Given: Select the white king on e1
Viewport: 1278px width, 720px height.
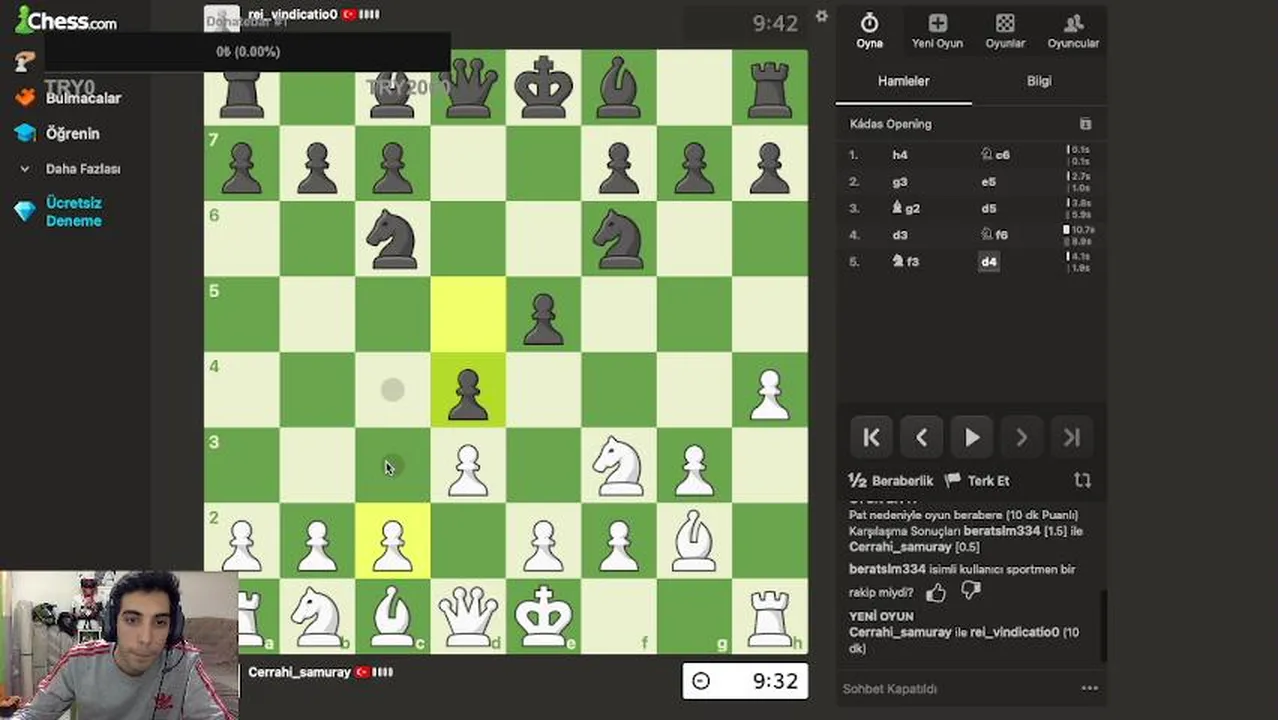Looking at the screenshot, I should click(543, 616).
